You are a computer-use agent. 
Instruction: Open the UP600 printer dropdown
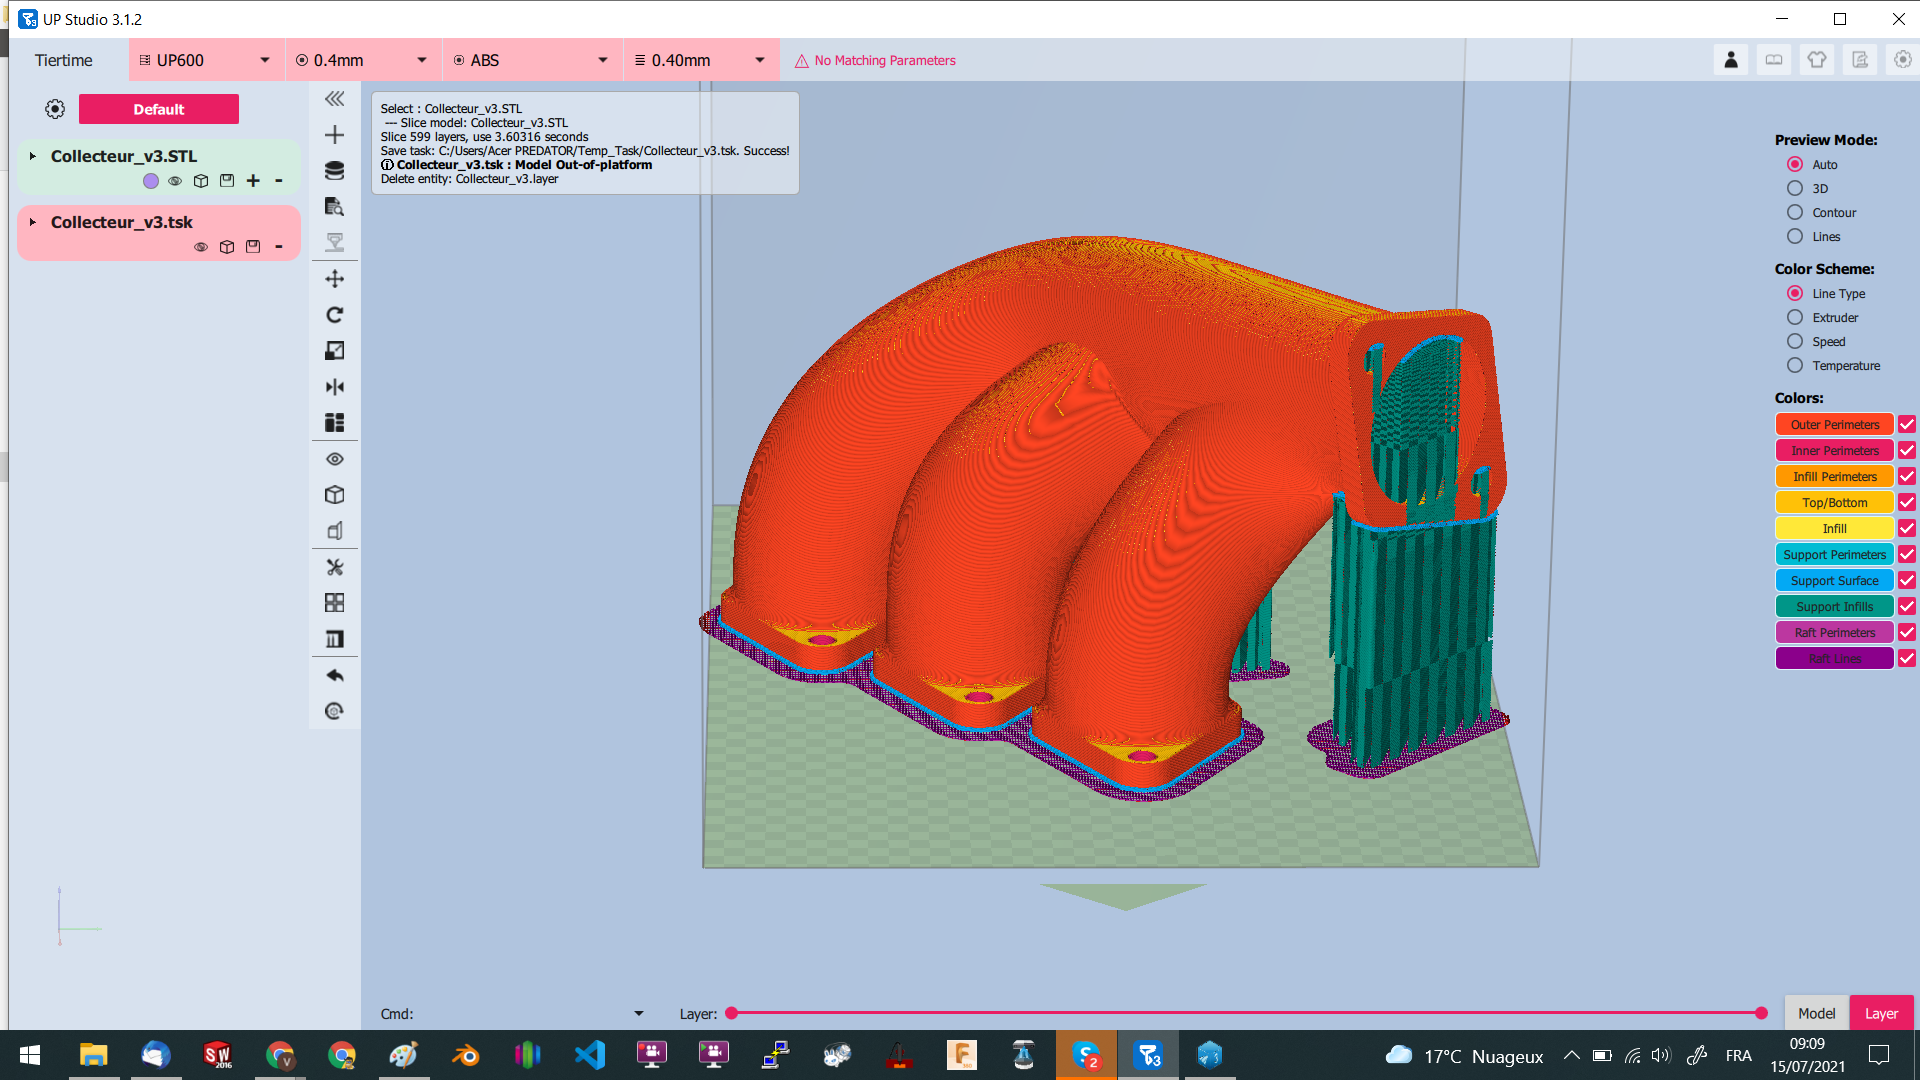[207, 60]
